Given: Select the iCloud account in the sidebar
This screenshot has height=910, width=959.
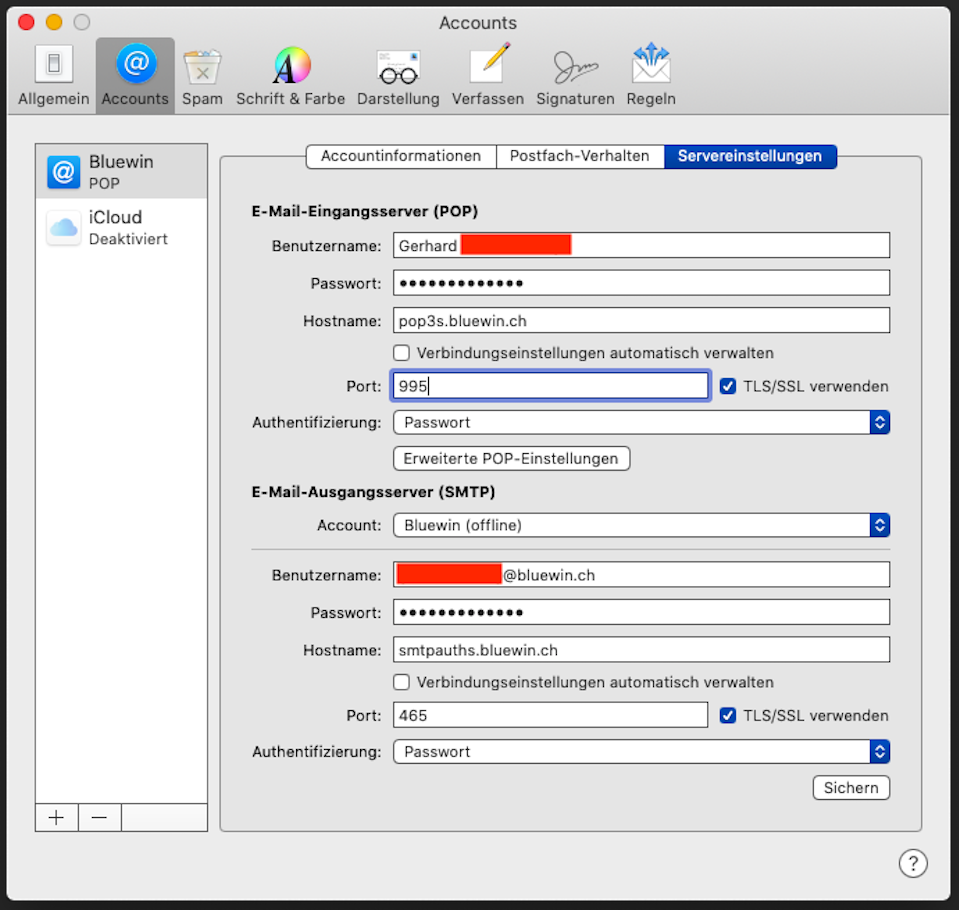Looking at the screenshot, I should pyautogui.click(x=121, y=227).
